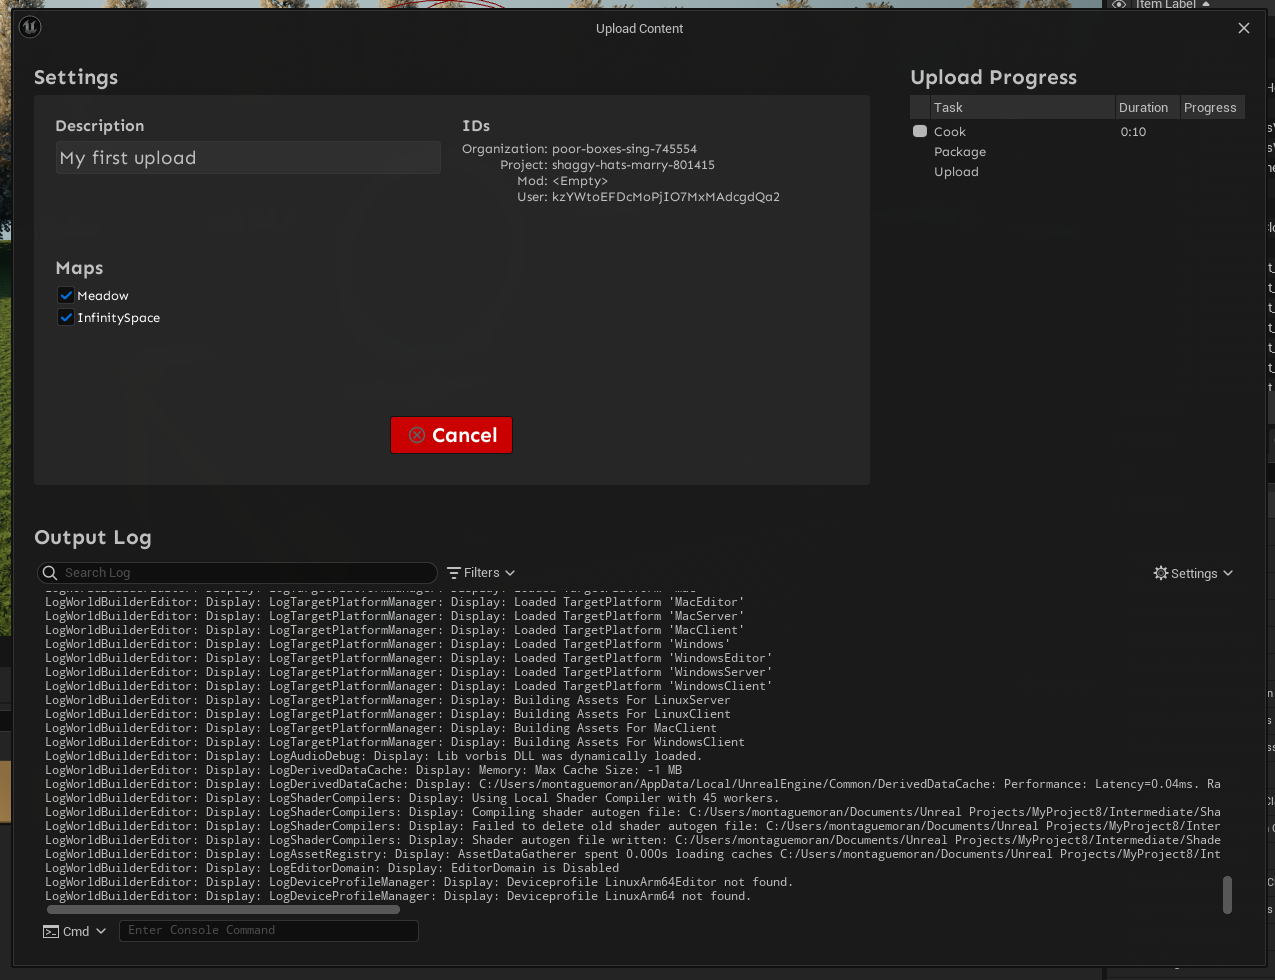Image resolution: width=1275 pixels, height=980 pixels.
Task: Click the Enter Console Command field
Action: point(268,930)
